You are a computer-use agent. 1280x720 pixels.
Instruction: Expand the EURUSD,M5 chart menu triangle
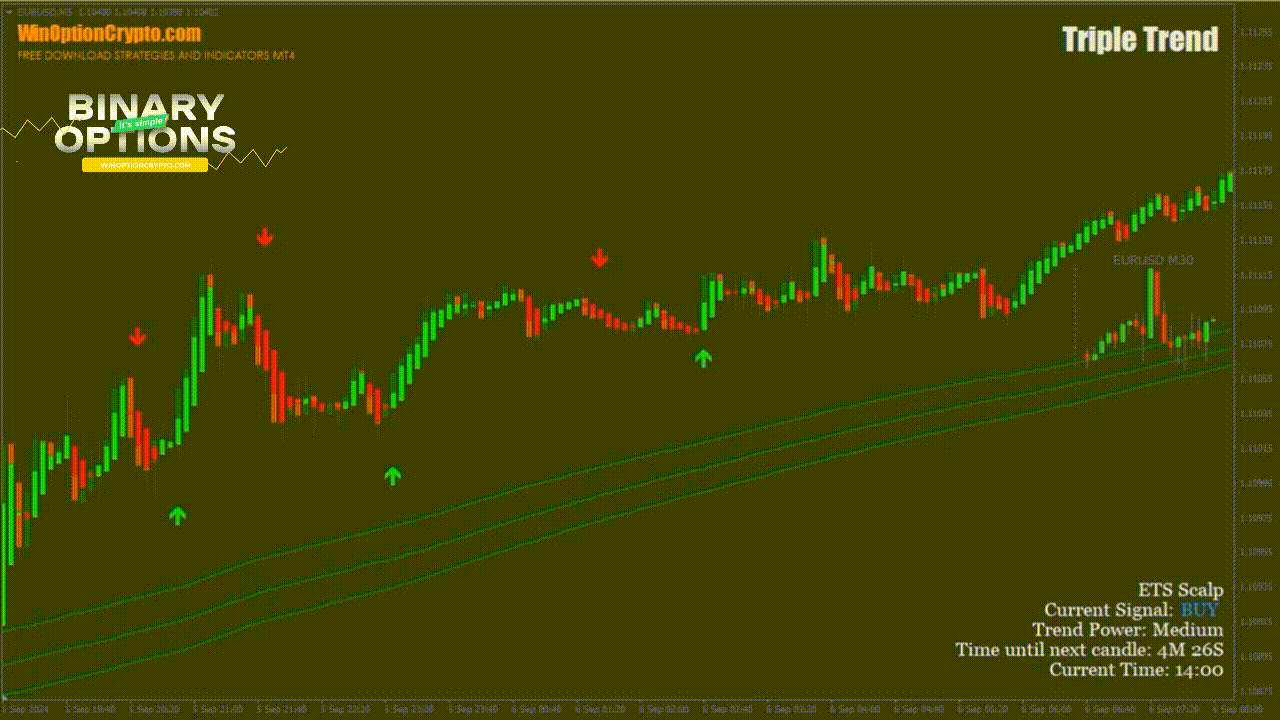pyautogui.click(x=9, y=11)
